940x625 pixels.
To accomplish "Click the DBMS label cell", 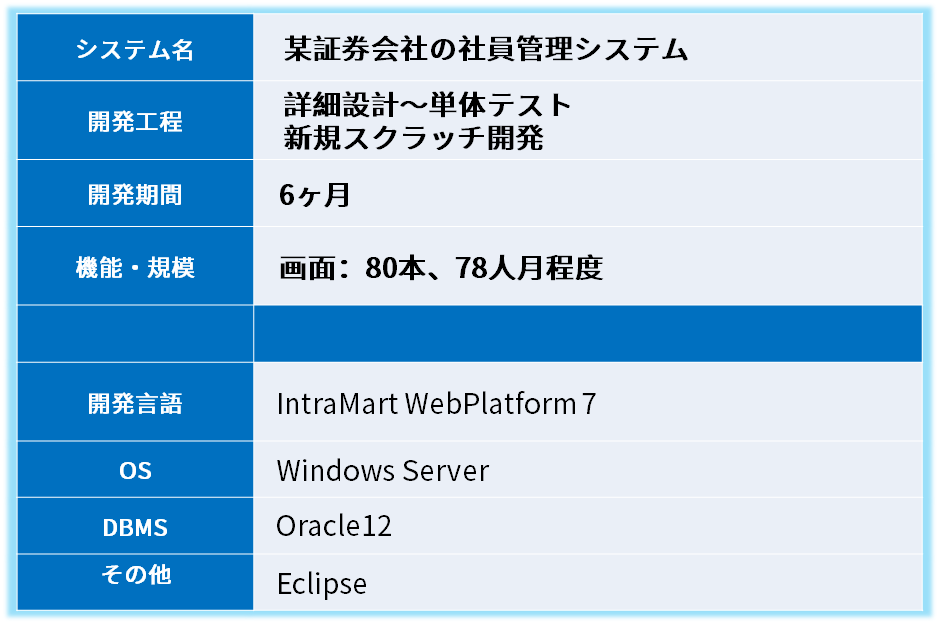I will click(135, 527).
